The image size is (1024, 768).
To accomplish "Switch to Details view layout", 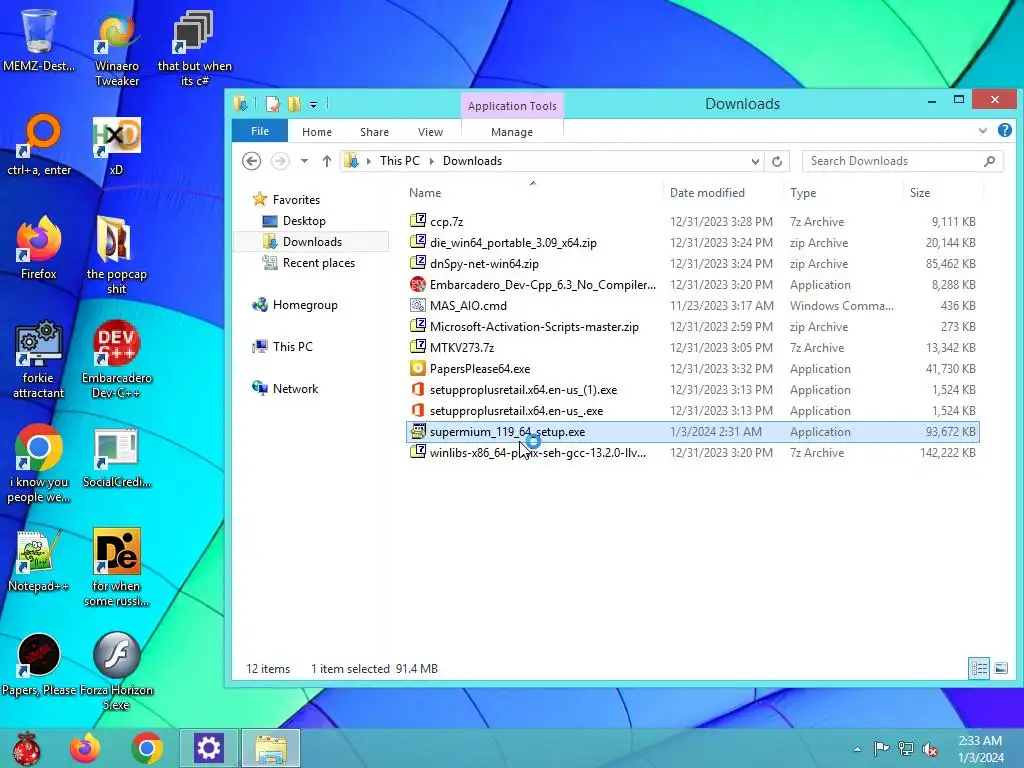I will pos(979,668).
